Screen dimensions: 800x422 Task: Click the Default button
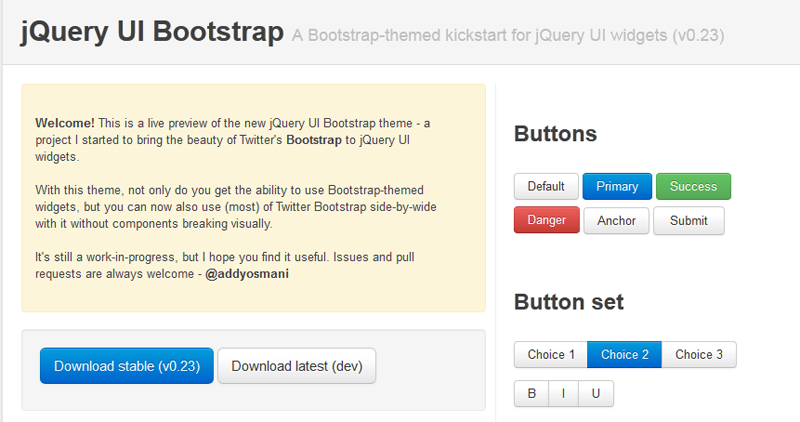pyautogui.click(x=546, y=186)
